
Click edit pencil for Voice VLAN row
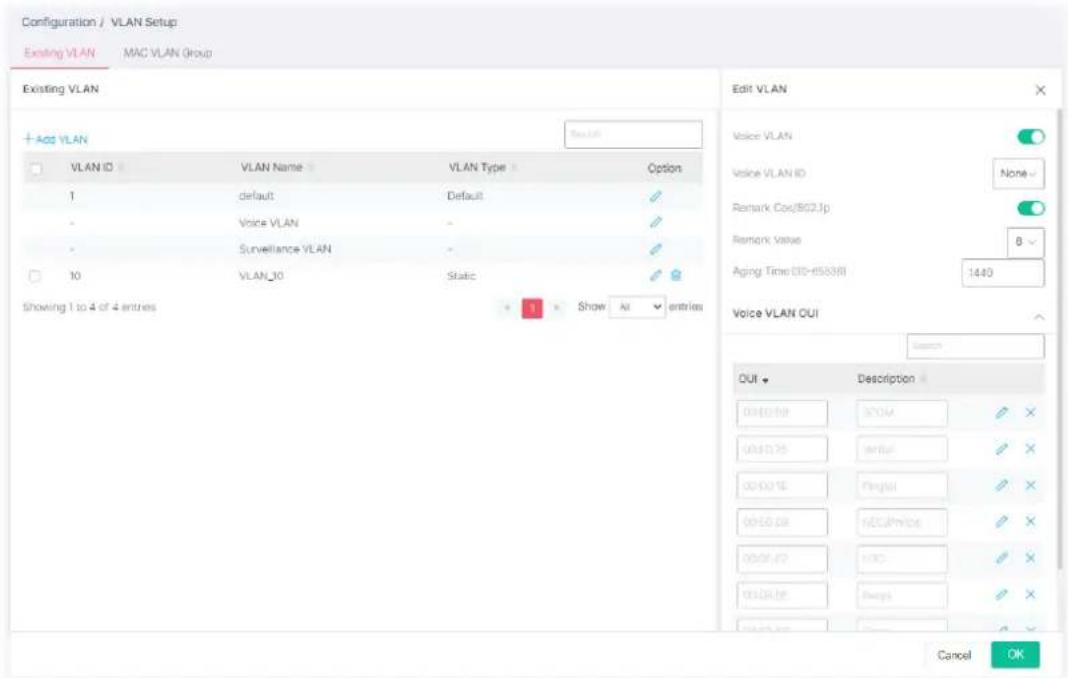(x=655, y=222)
